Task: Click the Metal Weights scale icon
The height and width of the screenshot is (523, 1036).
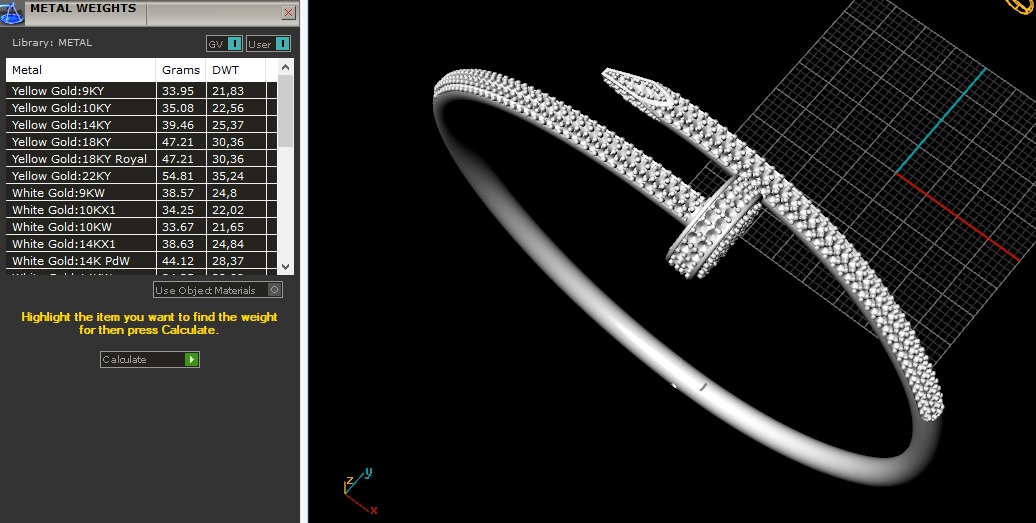Action: pos(11,13)
